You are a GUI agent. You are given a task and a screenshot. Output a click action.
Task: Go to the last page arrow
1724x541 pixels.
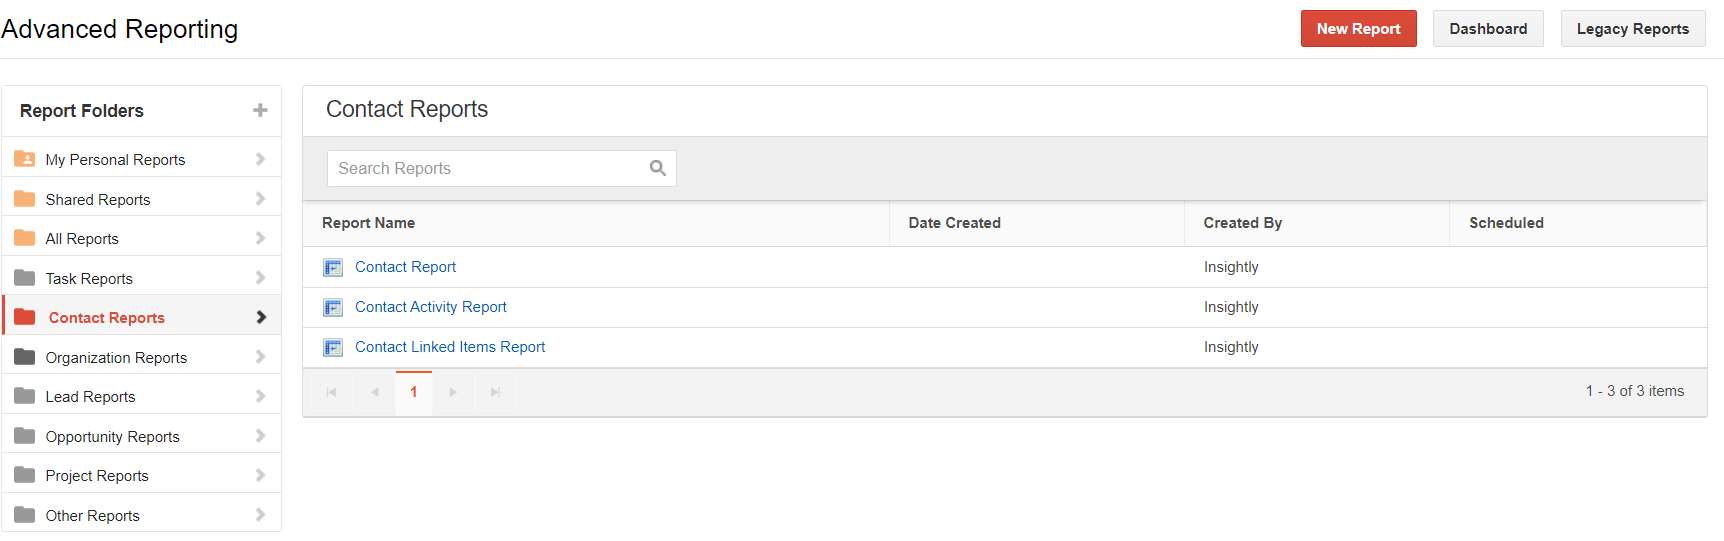click(x=495, y=392)
